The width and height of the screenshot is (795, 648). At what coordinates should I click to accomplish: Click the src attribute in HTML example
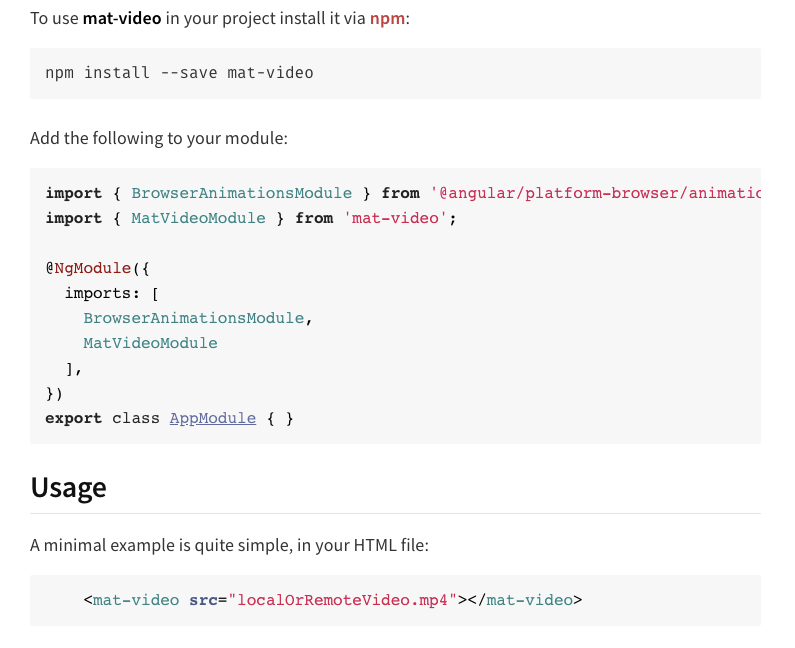203,600
